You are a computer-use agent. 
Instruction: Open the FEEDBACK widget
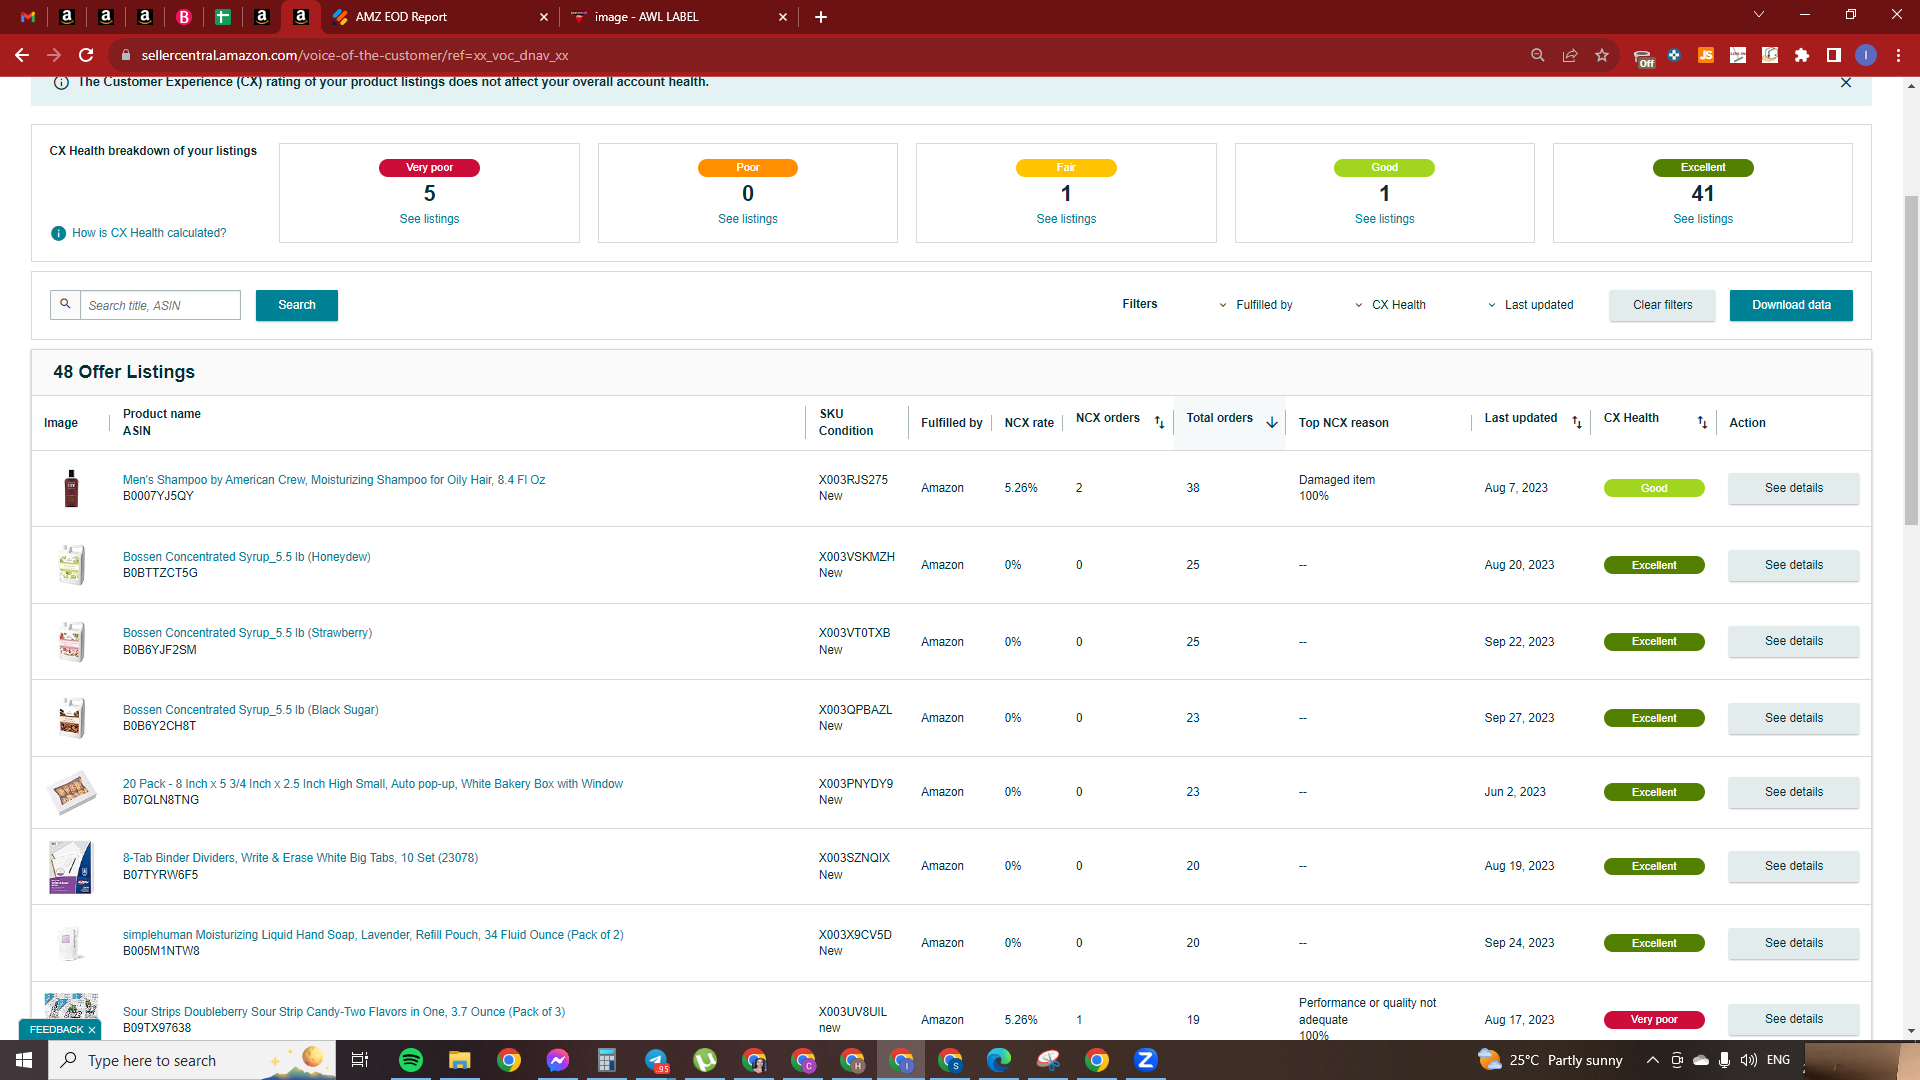56,1030
